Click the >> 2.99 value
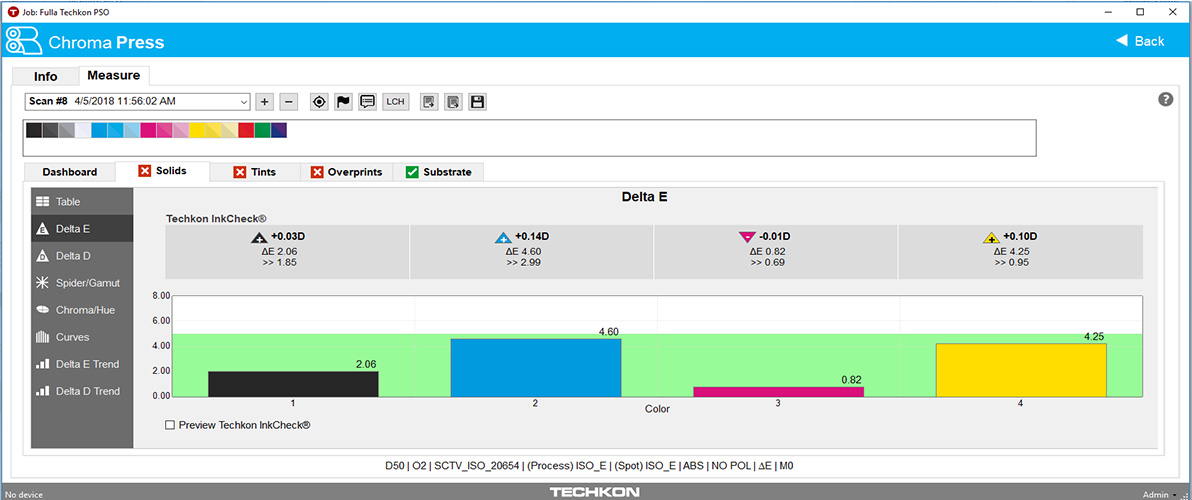Image resolution: width=1192 pixels, height=500 pixels. [x=524, y=262]
